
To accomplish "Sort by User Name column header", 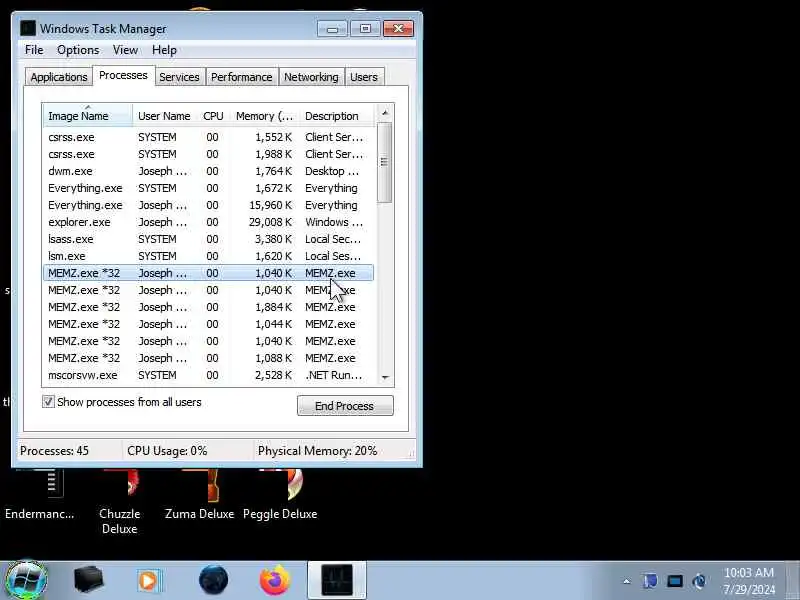I will 164,116.
